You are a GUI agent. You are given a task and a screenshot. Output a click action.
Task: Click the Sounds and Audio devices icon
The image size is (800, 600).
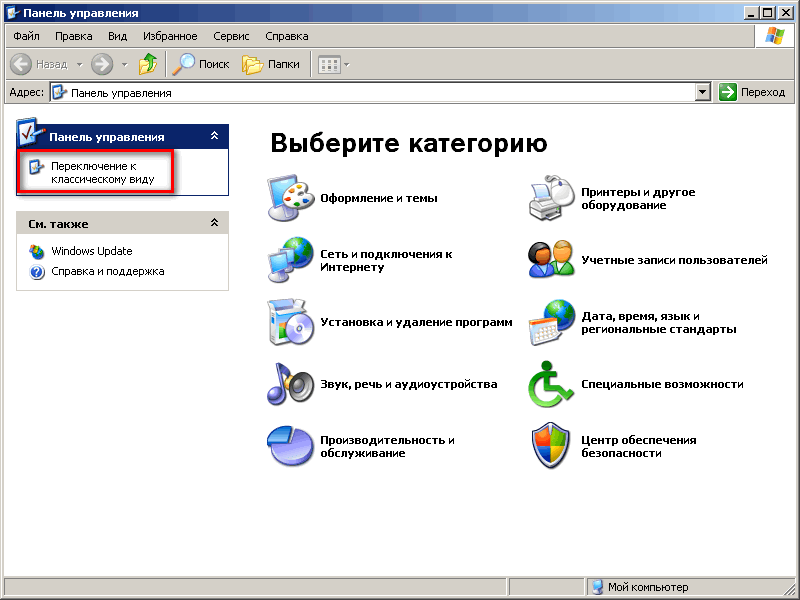point(290,384)
